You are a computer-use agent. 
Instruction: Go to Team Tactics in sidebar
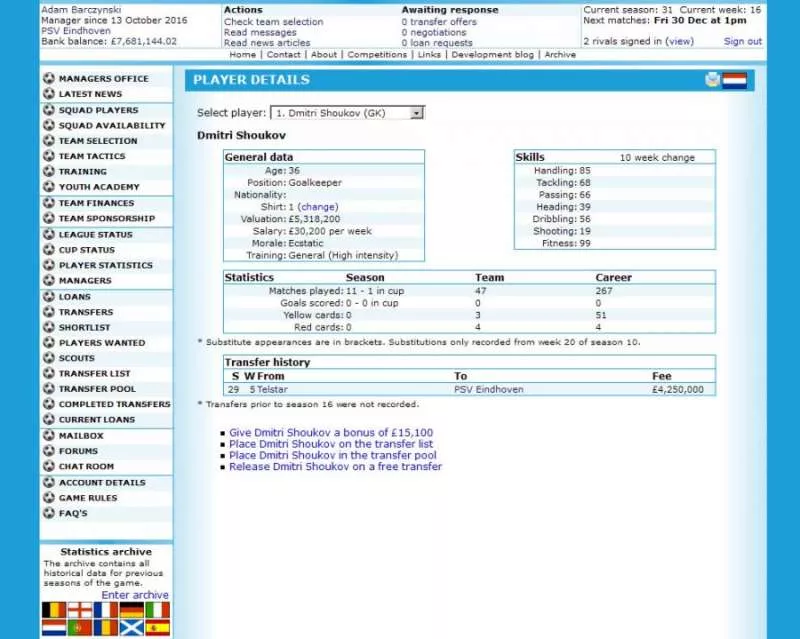[x=91, y=156]
